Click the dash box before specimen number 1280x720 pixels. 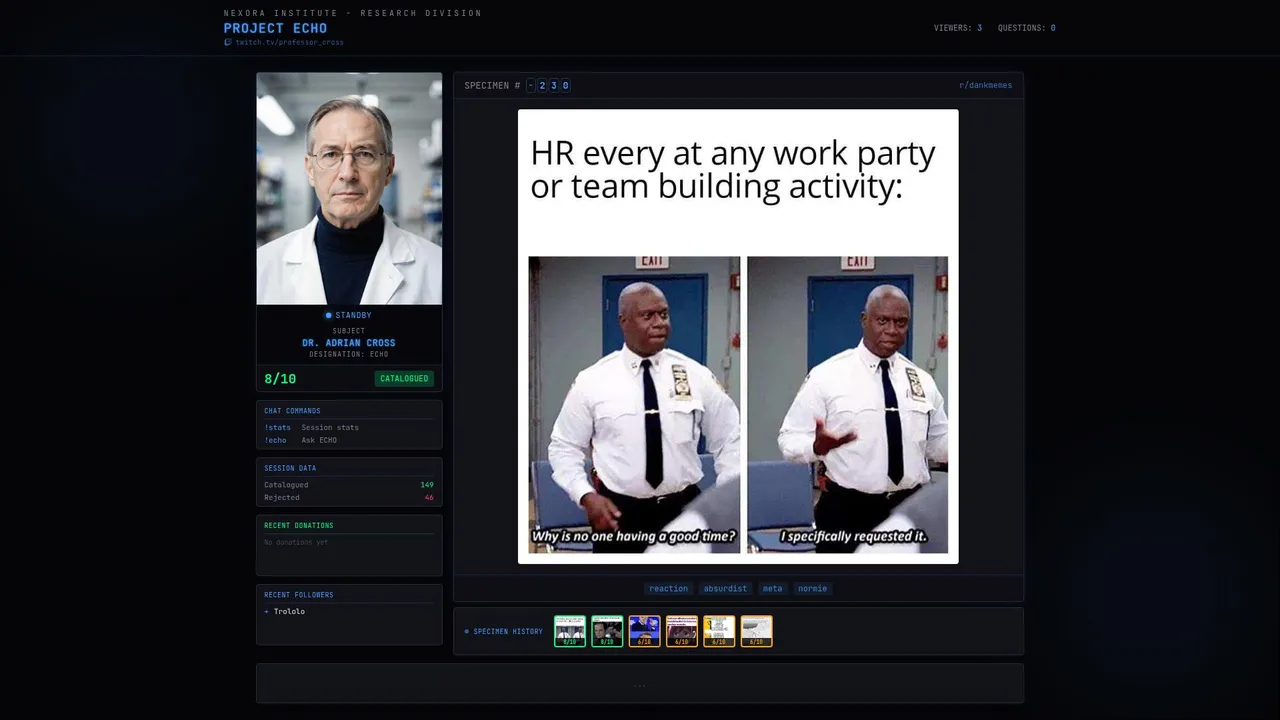coord(531,85)
